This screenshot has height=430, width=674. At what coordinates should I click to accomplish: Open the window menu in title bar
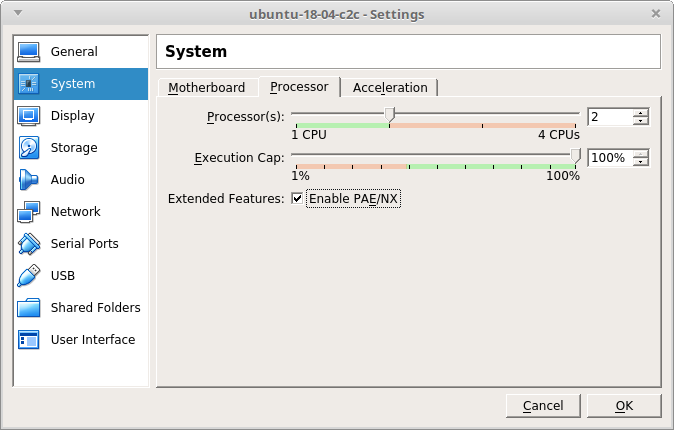pos(18,14)
